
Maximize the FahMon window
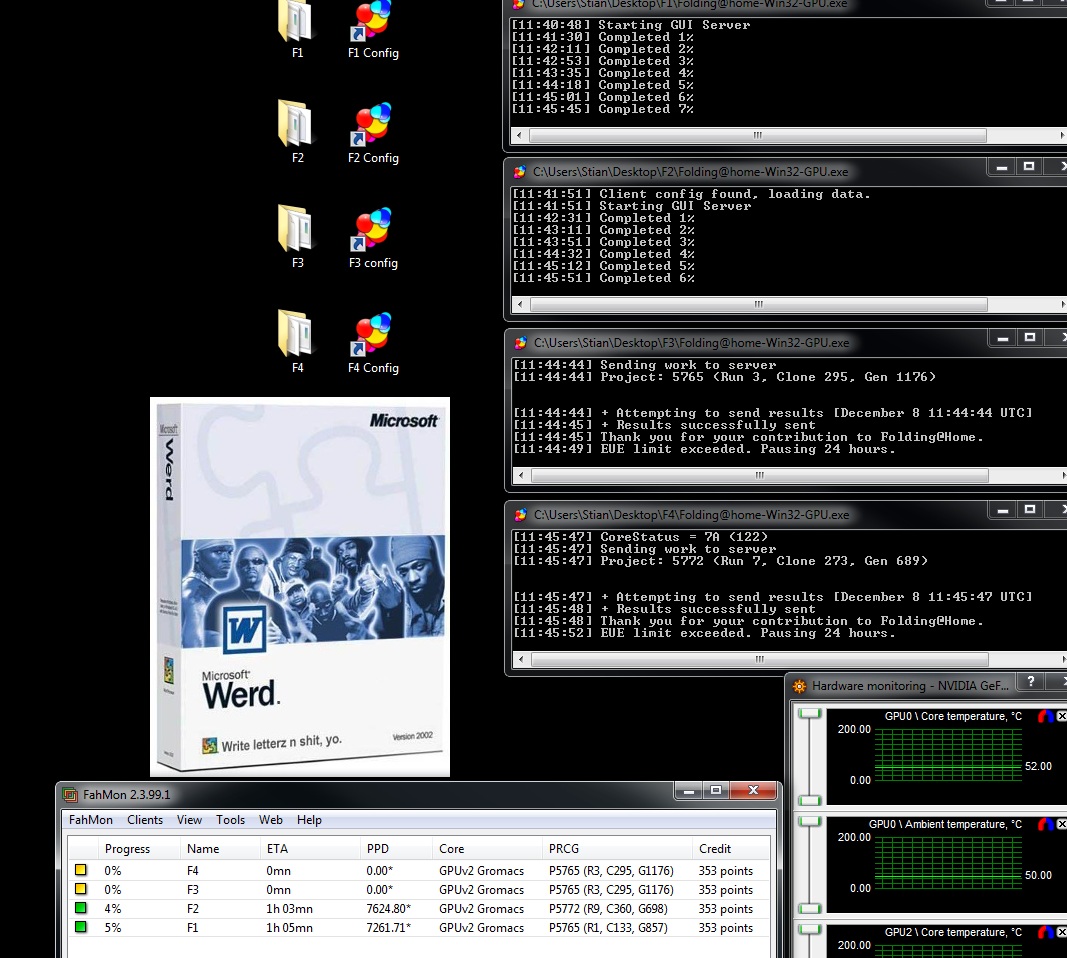click(x=715, y=790)
